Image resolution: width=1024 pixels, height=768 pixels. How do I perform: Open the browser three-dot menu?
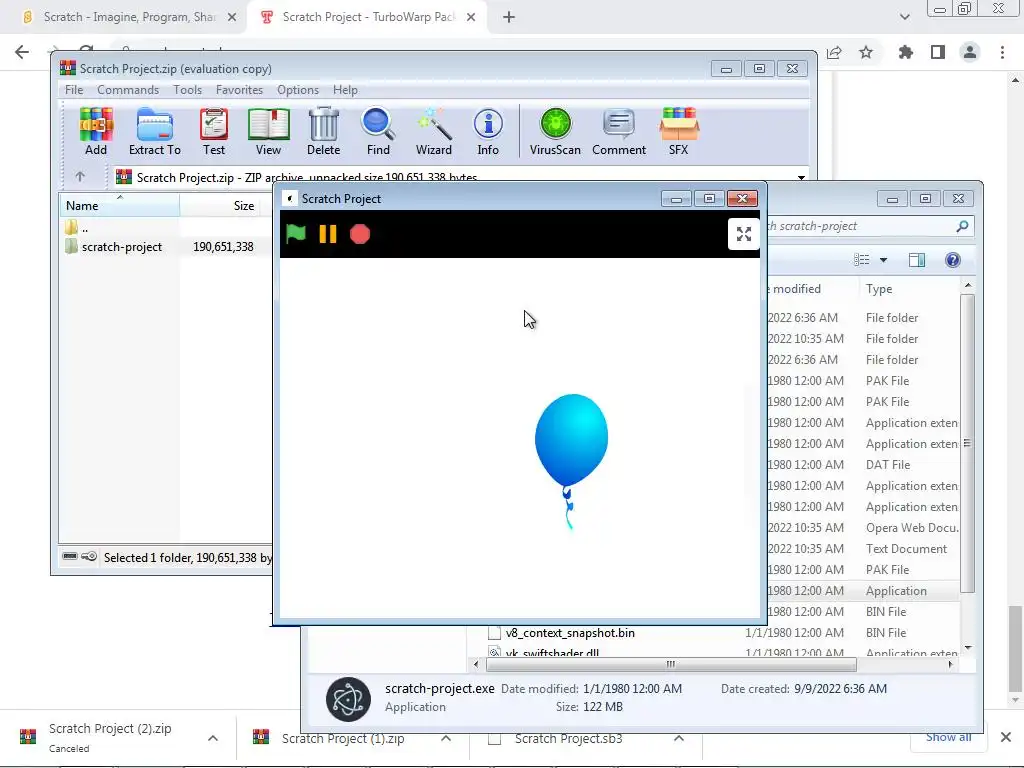[1002, 52]
